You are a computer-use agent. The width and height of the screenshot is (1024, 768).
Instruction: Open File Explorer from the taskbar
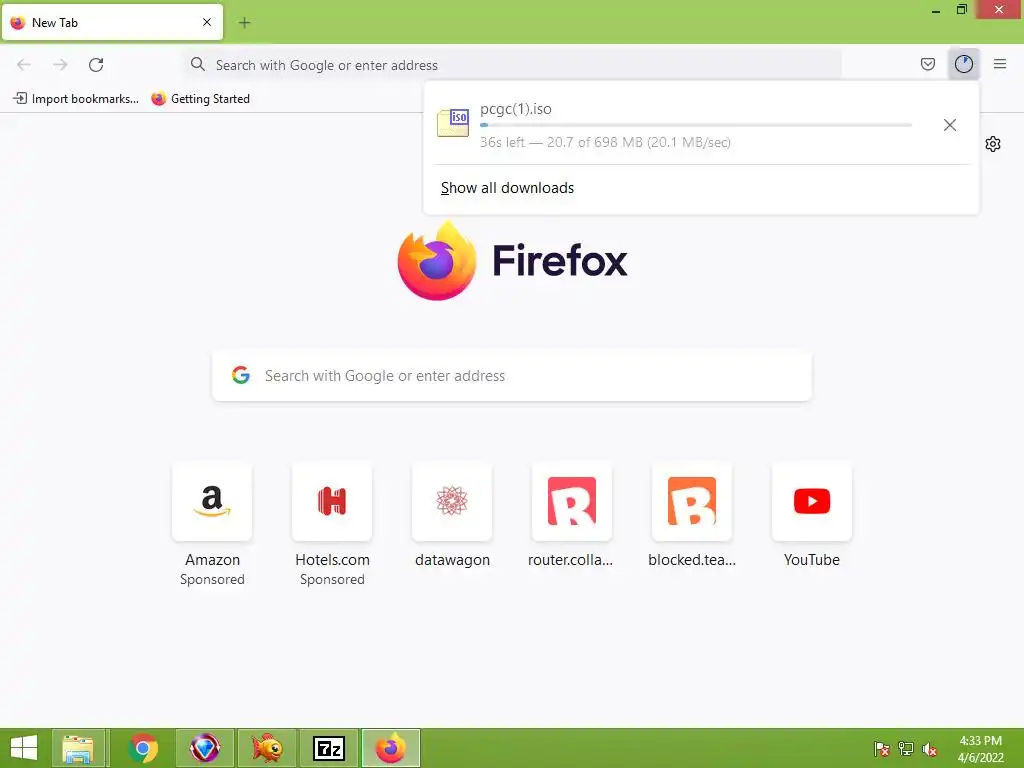[78, 748]
